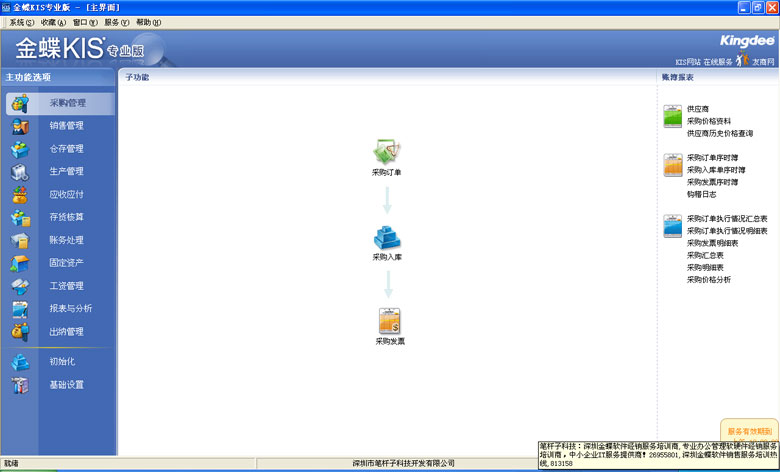Open 采购发票明细表 link
Screen dimensions: 780x472
(x=712, y=243)
